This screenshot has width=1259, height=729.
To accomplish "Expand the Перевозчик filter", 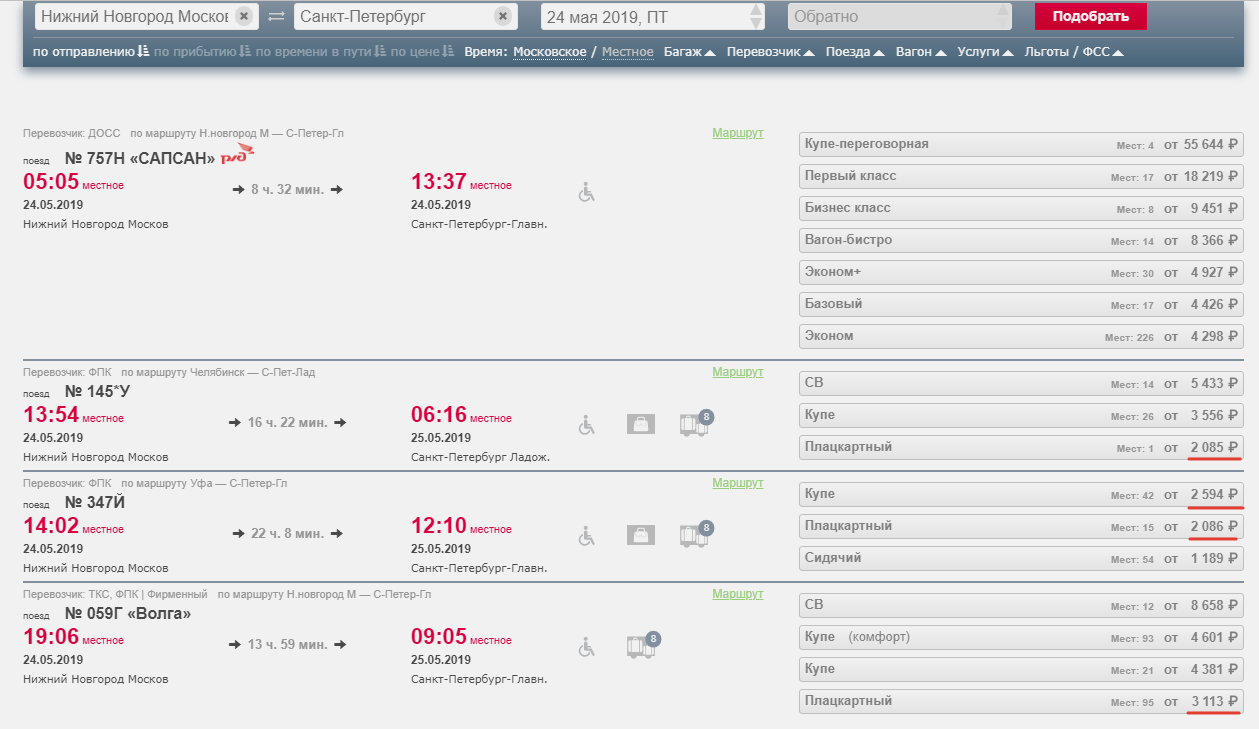I will point(770,52).
